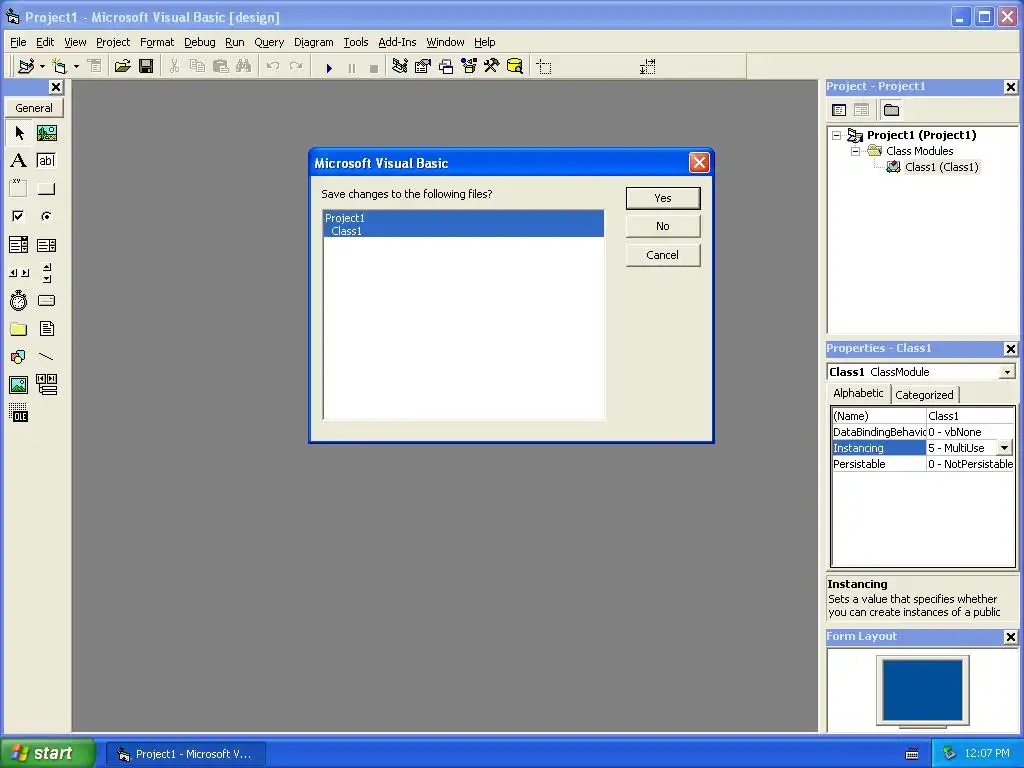Click the Open Project folder icon

point(122,66)
